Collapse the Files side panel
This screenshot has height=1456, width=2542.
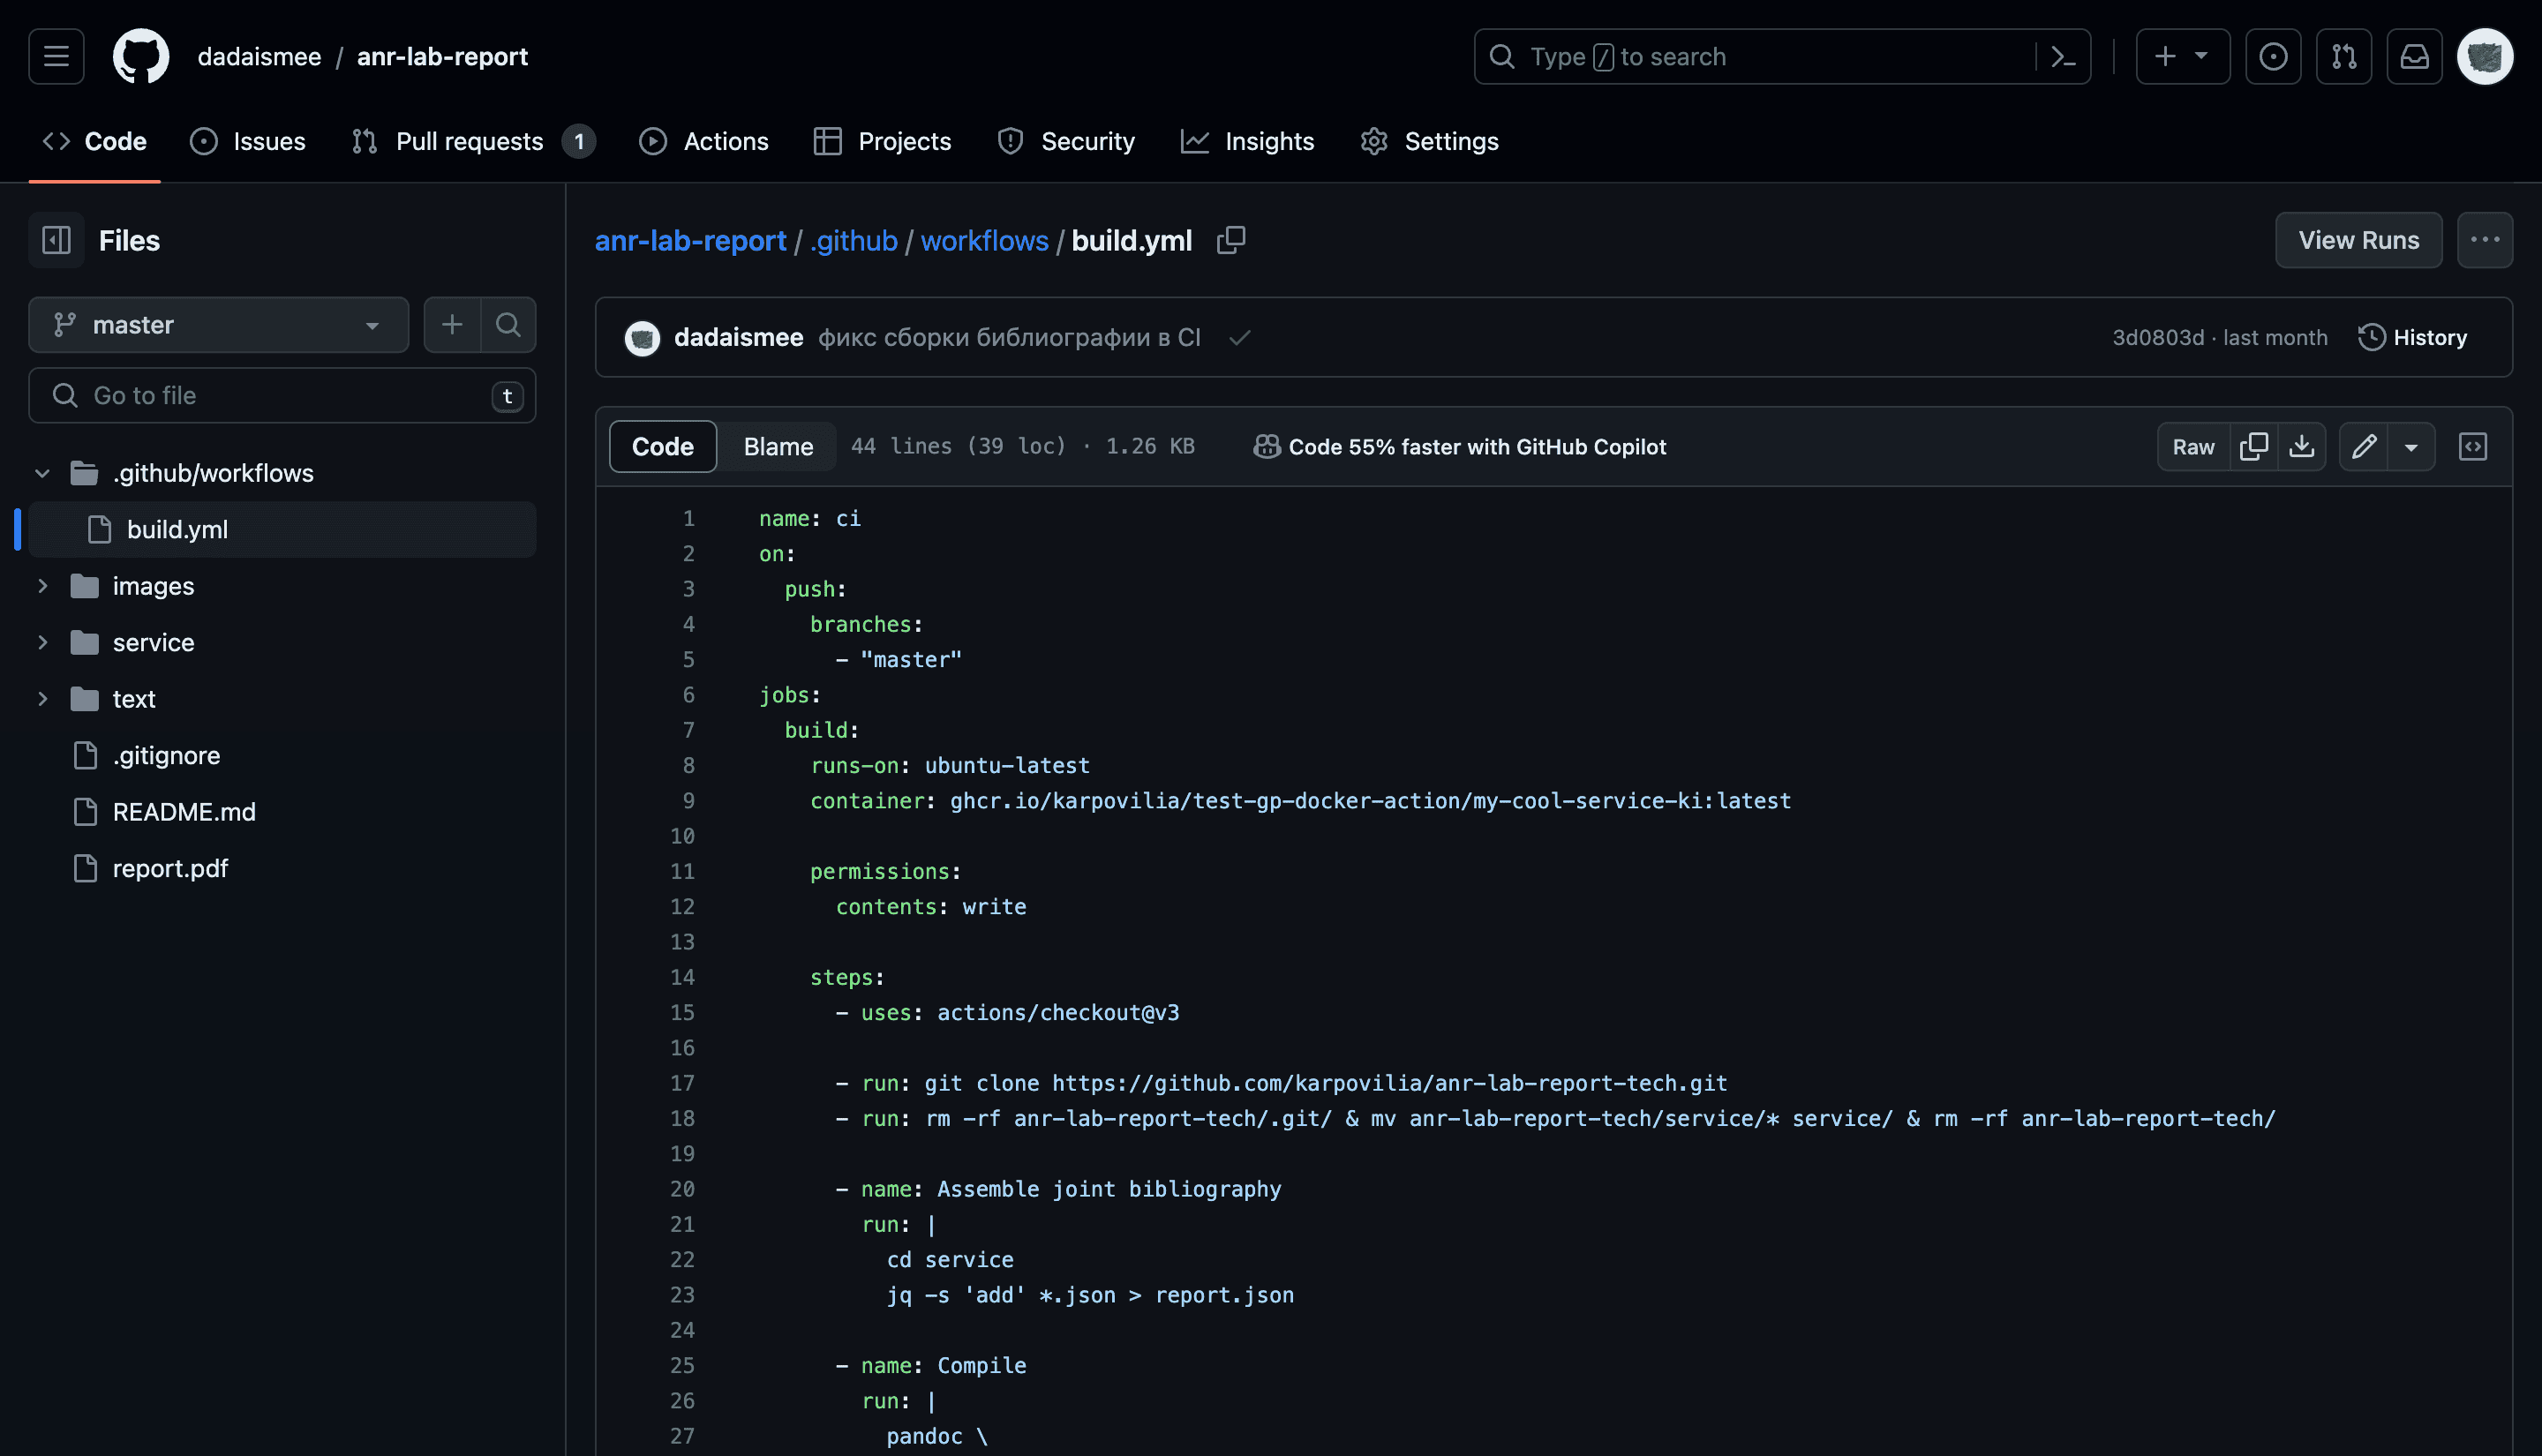(56, 240)
